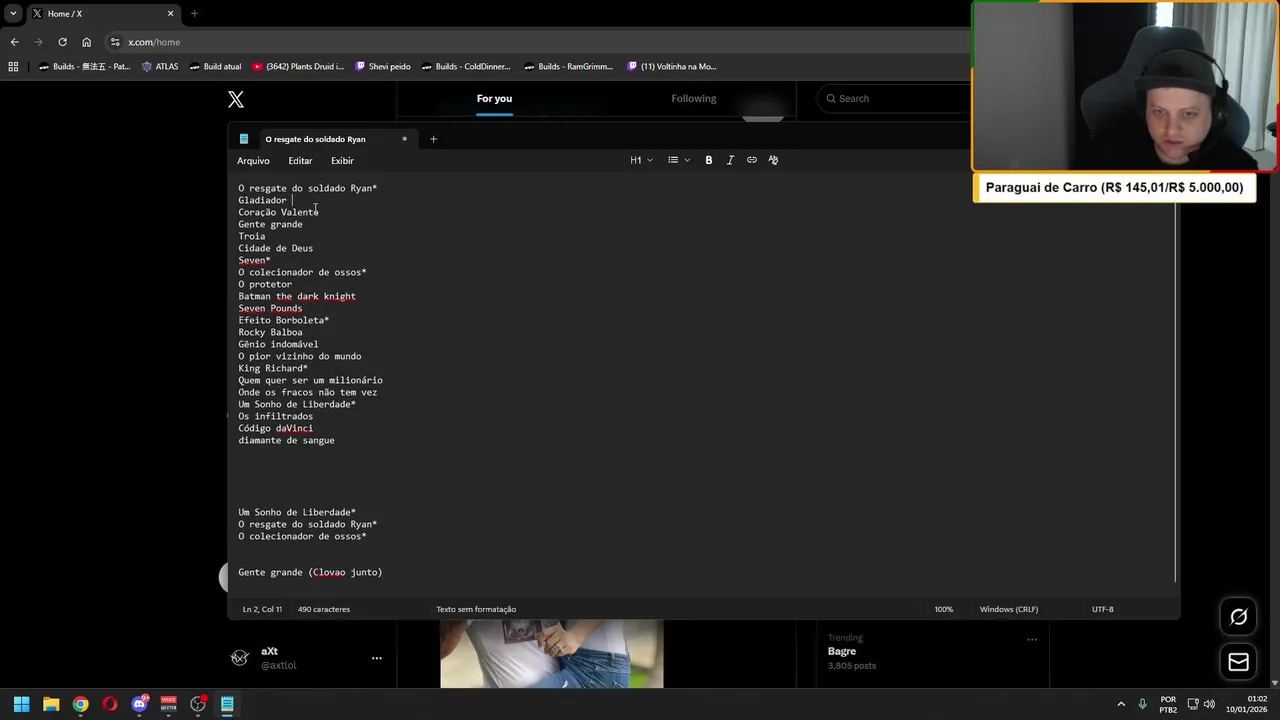Viewport: 1280px width, 720px height.
Task: Toggle italic formatting in Notepad
Action: 730,160
